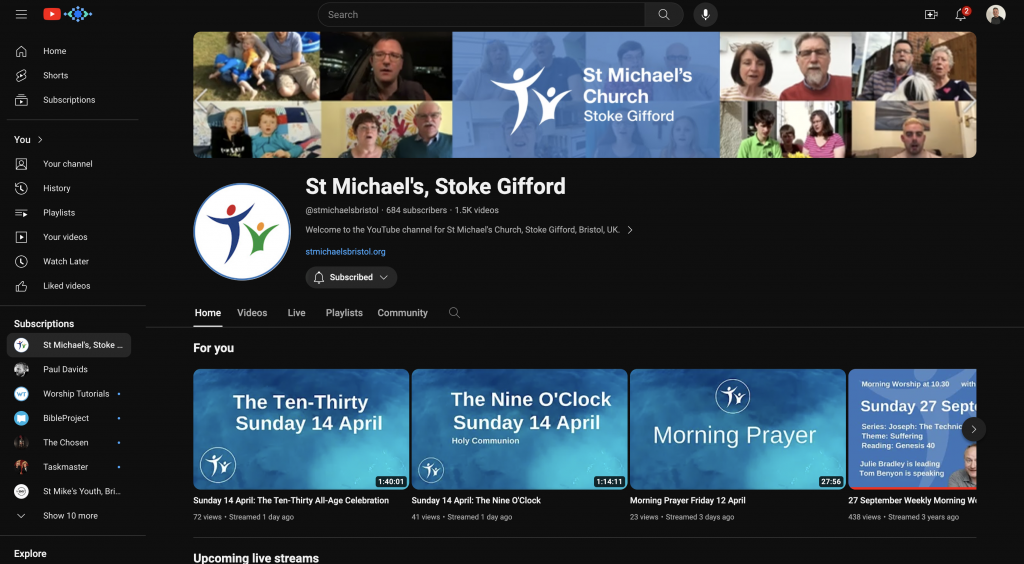This screenshot has width=1024, height=564.
Task: Click the Your videos icon
Action: tap(22, 237)
